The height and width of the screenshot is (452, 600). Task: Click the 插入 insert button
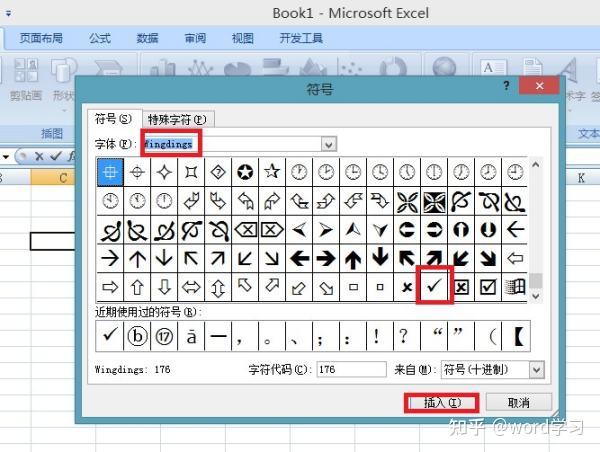coord(442,403)
